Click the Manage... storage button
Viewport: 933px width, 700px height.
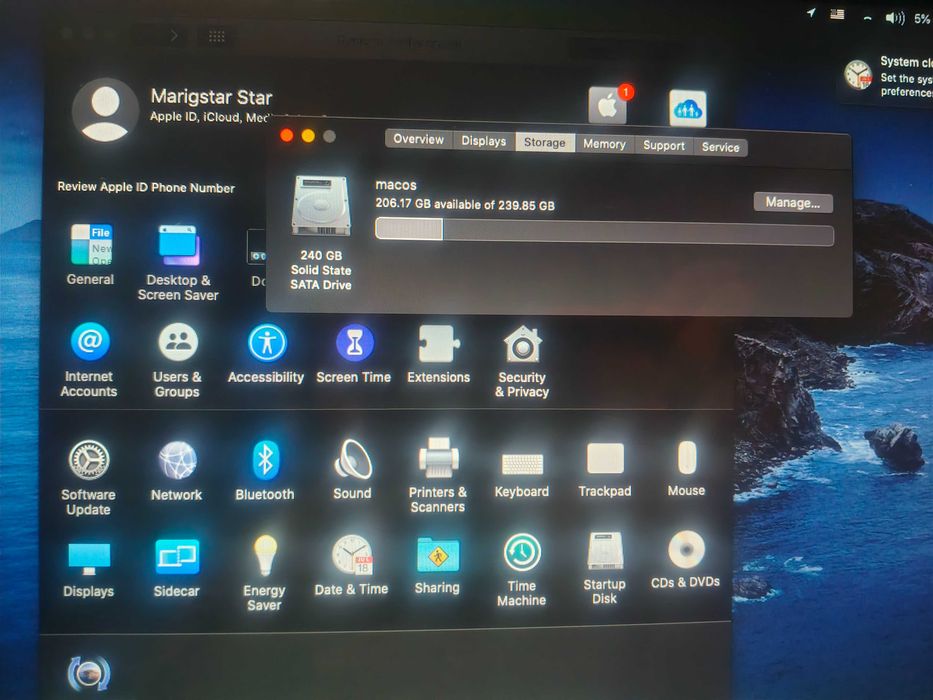[x=793, y=202]
